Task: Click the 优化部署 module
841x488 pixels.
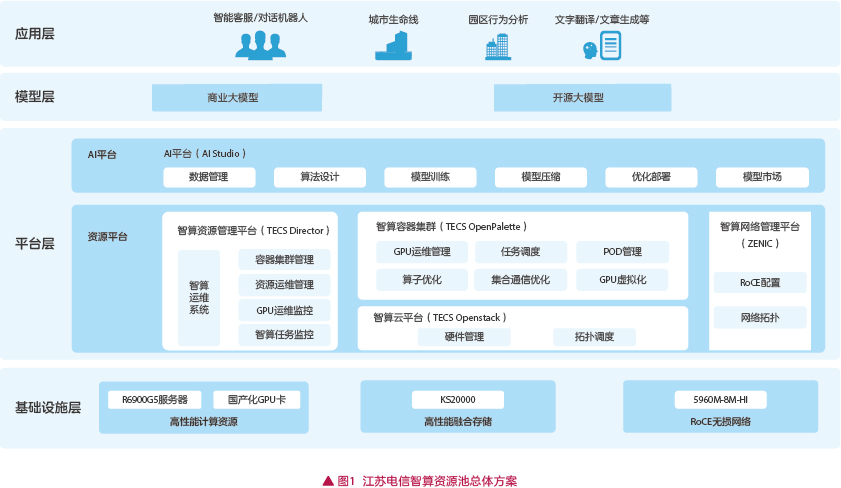Action: click(651, 177)
